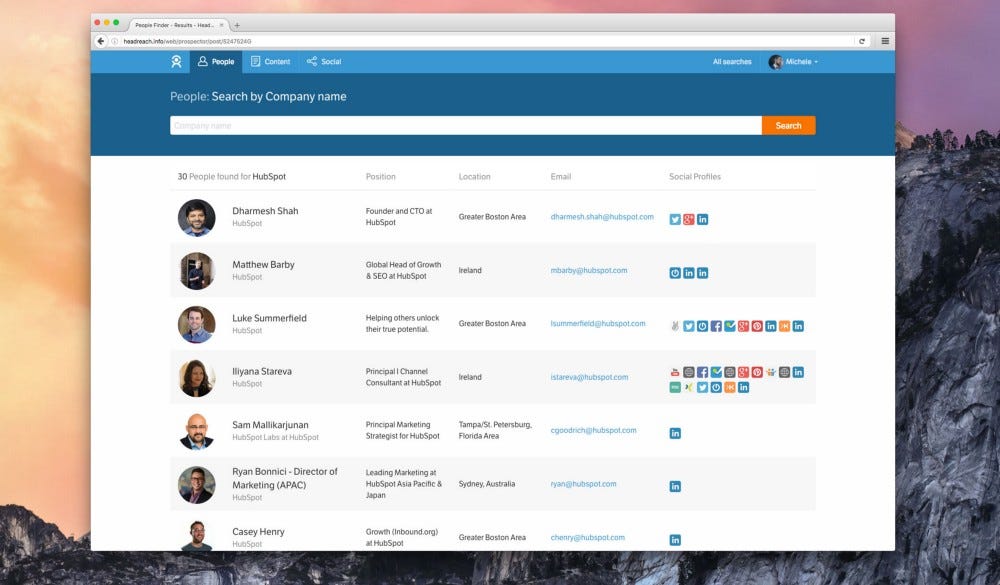Open Iliyana Stareva's Foursquare checkmark icon
Screen dimensions: 1000x585
716,372
